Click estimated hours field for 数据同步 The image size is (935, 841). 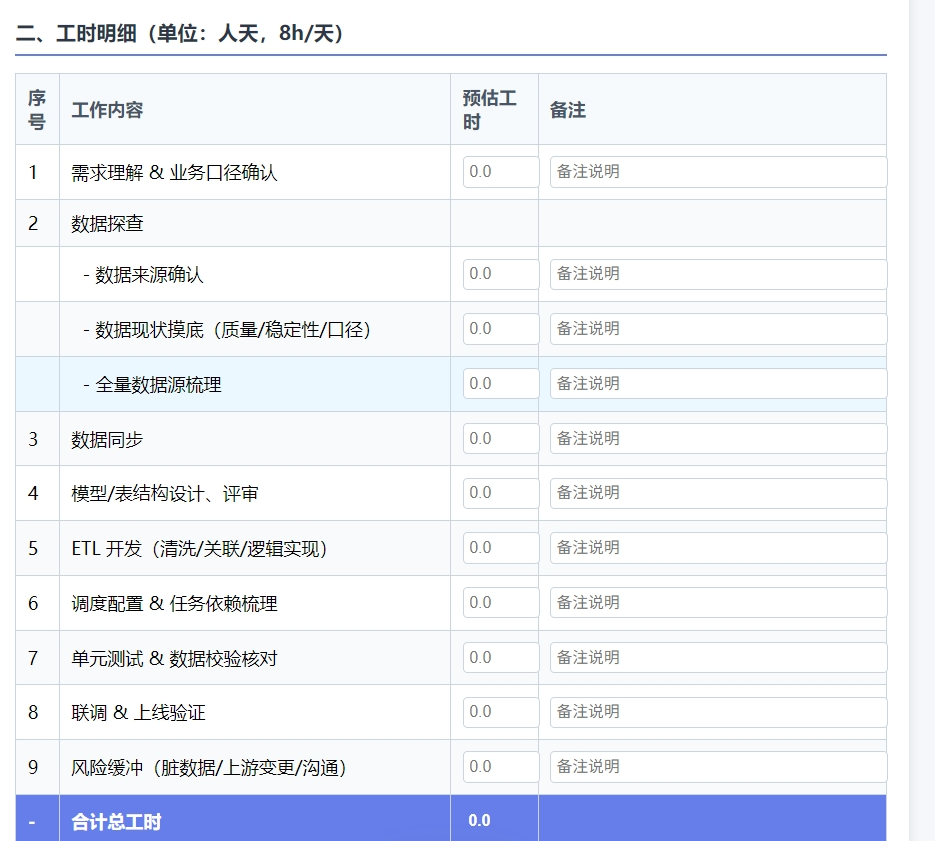(x=501, y=439)
